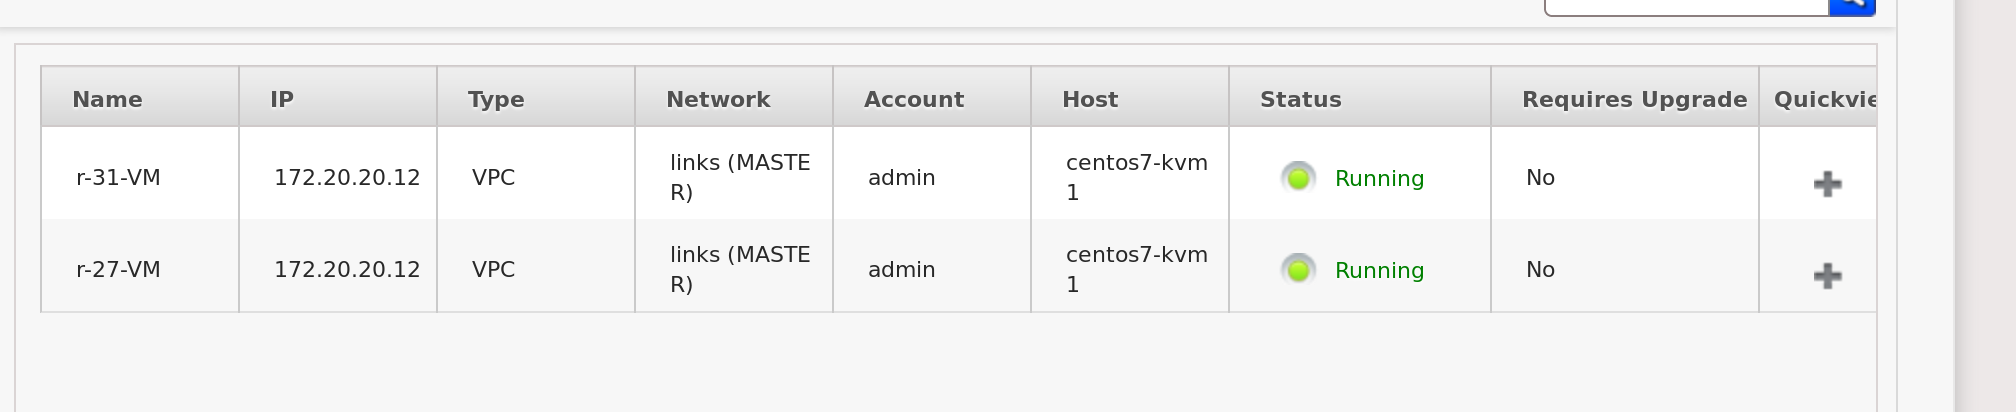Viewport: 2016px width, 412px height.
Task: Sort table by Name column header
Action: click(x=107, y=99)
